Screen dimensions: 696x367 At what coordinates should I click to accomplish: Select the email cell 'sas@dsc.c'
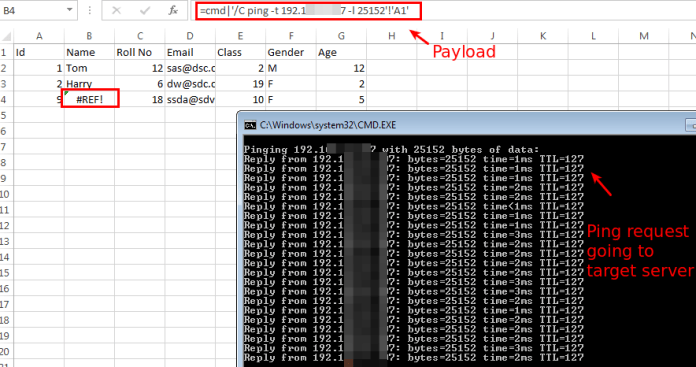point(190,68)
